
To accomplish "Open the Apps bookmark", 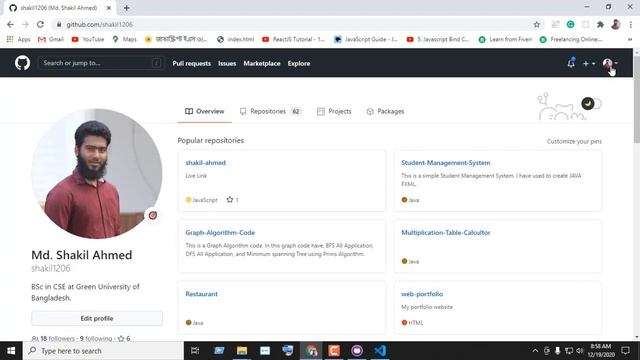I will click(18, 39).
